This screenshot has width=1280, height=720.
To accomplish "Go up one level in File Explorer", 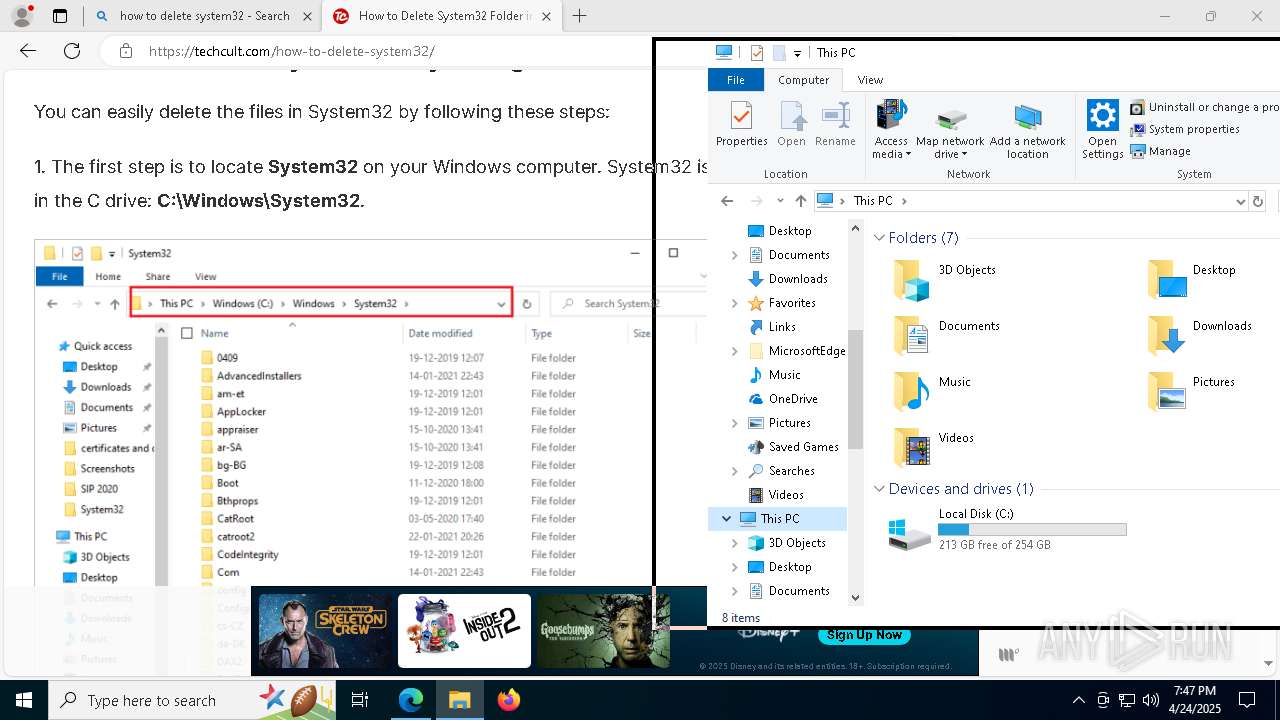I will [801, 201].
